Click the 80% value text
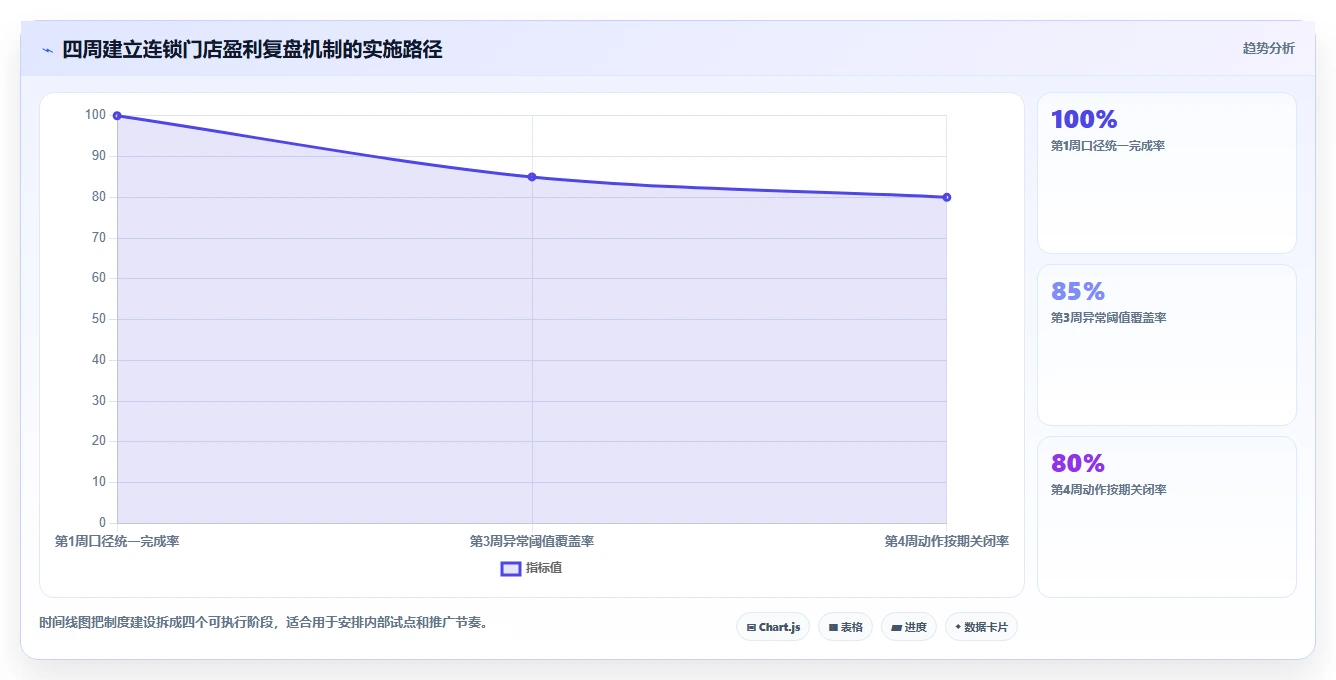The height and width of the screenshot is (680, 1336). coord(1078,463)
